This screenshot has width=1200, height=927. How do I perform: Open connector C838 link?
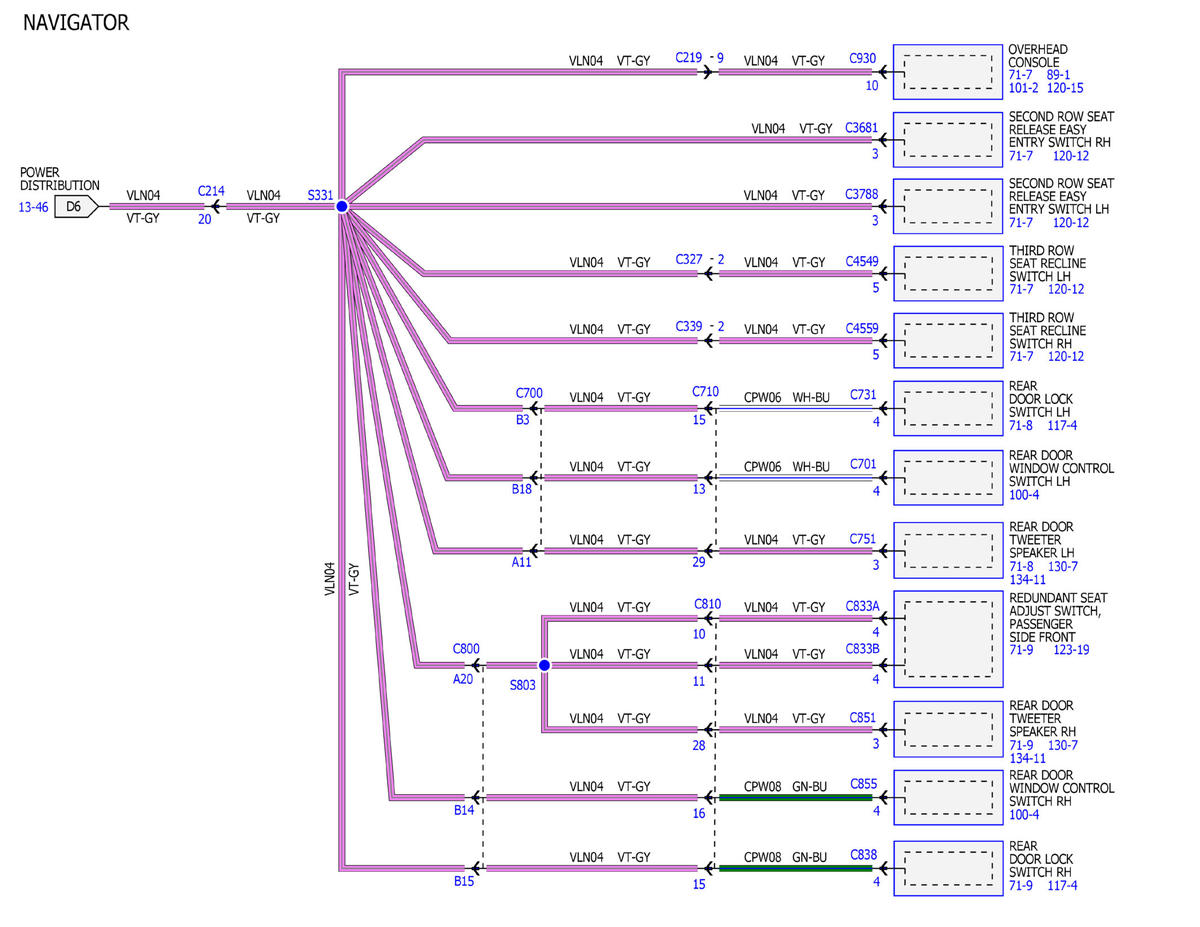coord(863,854)
